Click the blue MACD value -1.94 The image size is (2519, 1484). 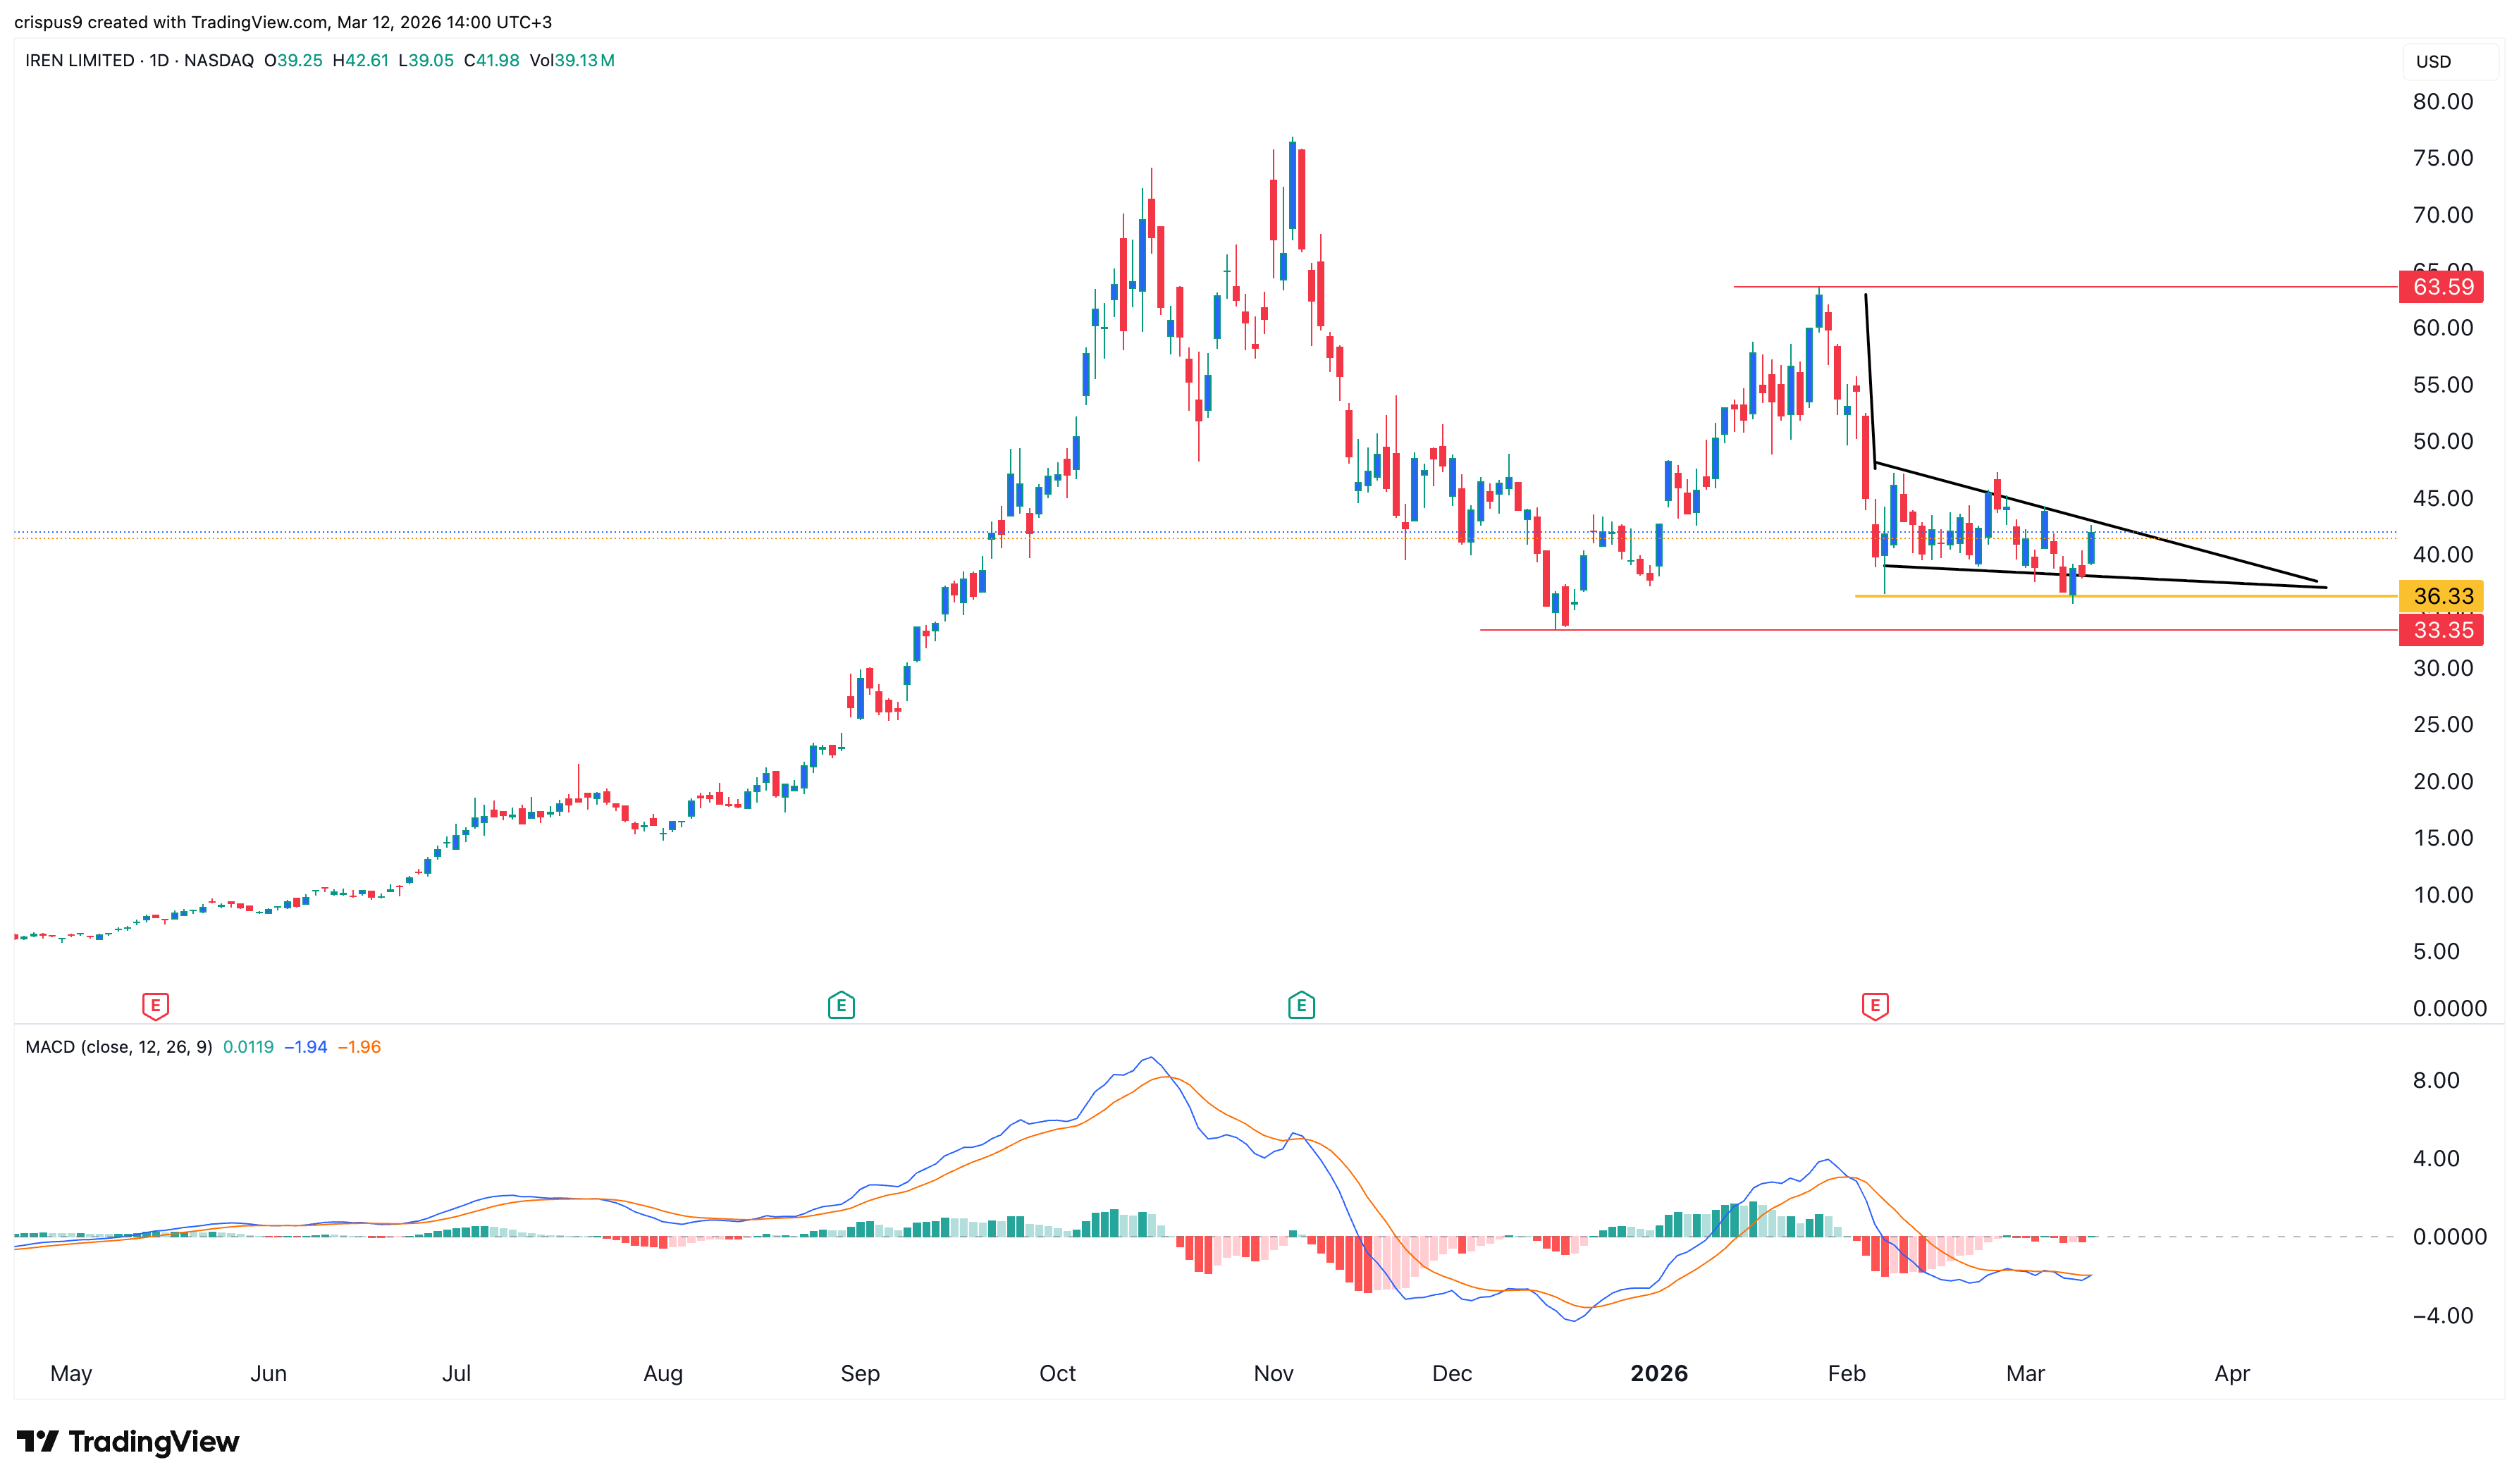(x=306, y=1047)
